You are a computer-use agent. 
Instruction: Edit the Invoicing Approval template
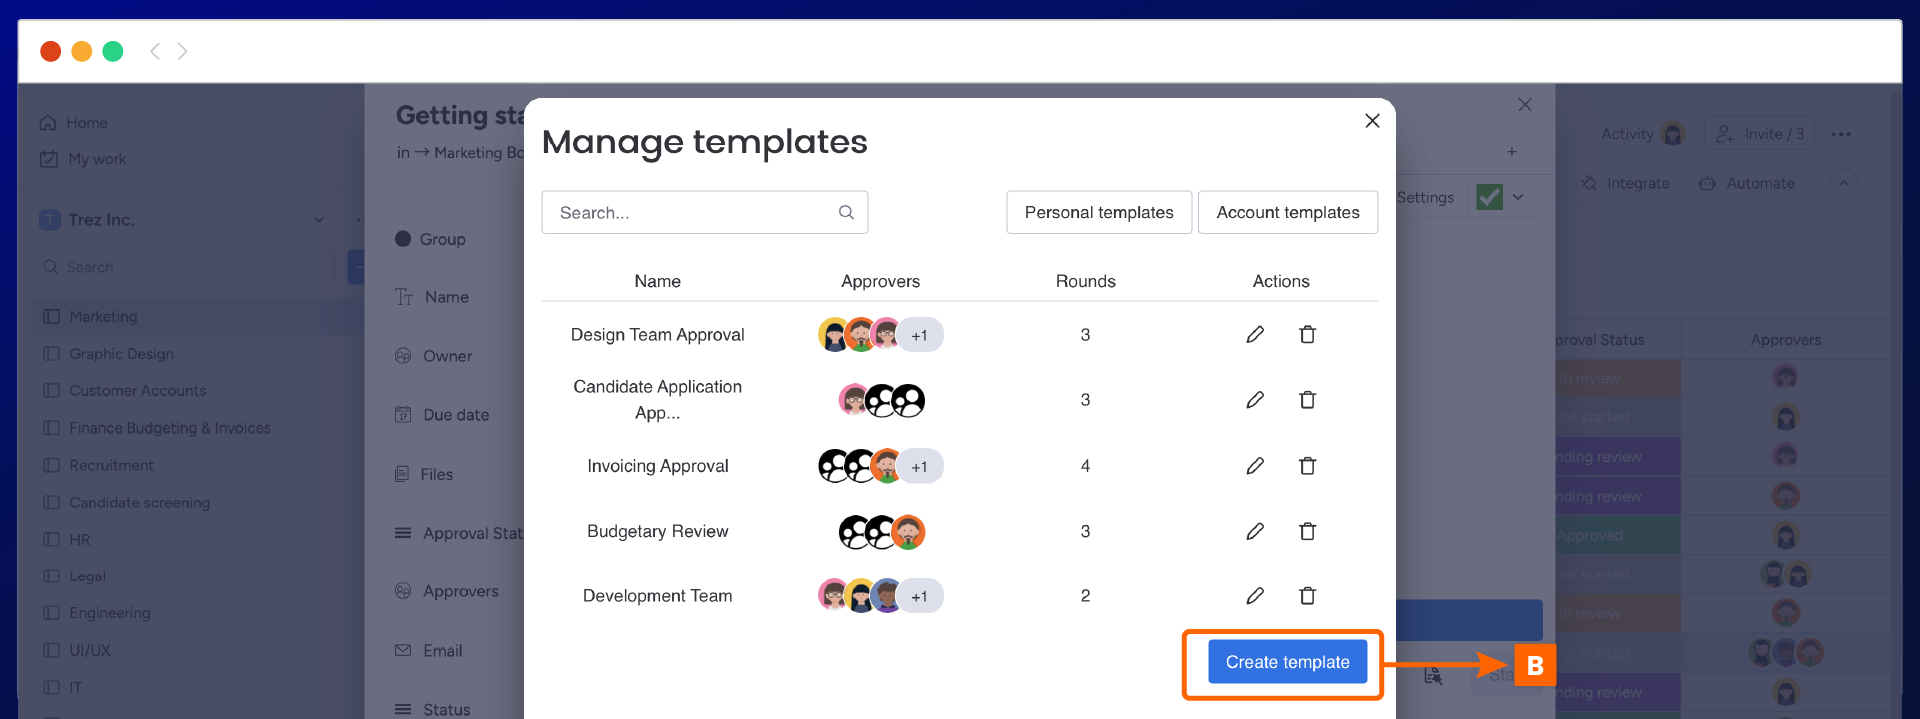(x=1255, y=466)
